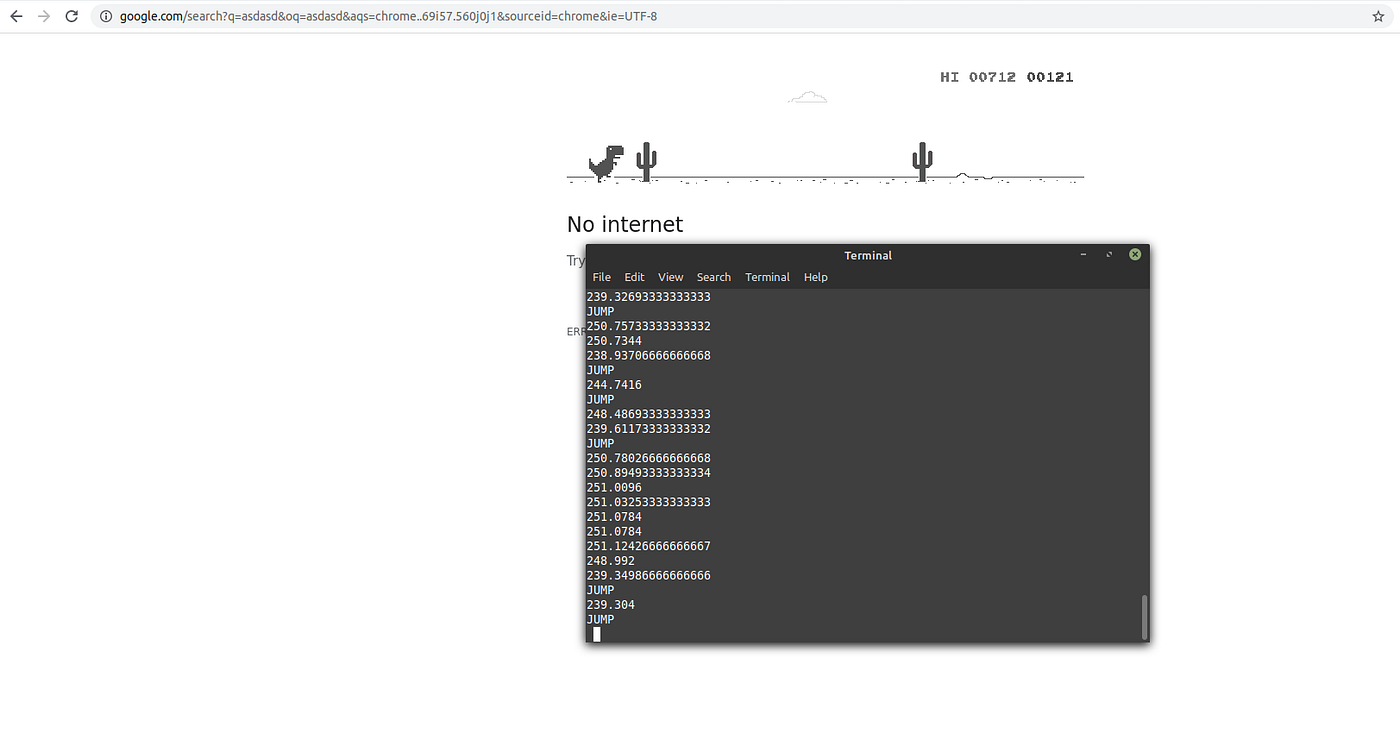Bookmark this page with the star icon
The image size is (1400, 732).
coord(1378,16)
